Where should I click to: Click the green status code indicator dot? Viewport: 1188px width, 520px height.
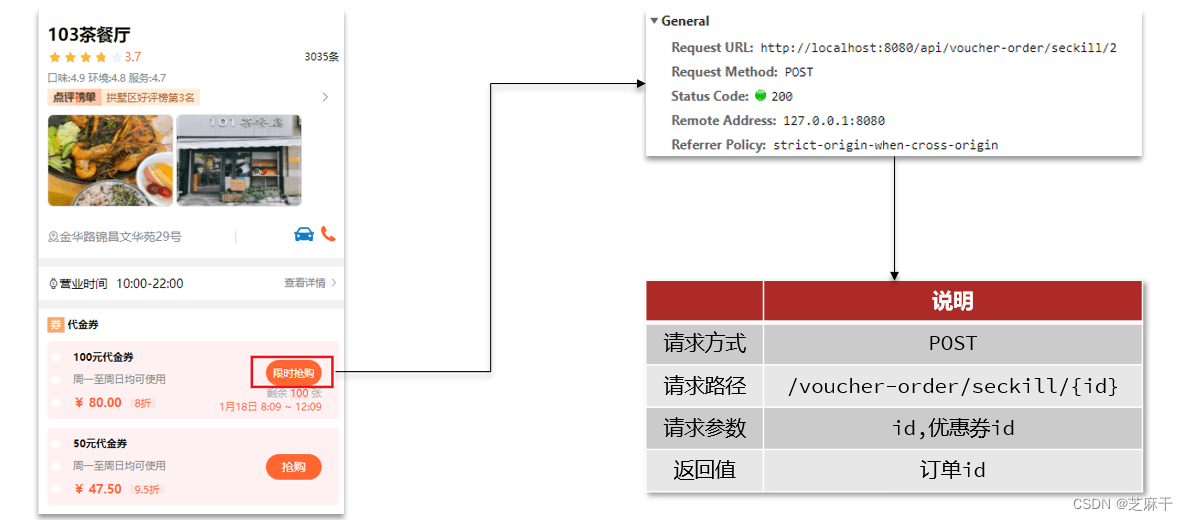click(761, 96)
